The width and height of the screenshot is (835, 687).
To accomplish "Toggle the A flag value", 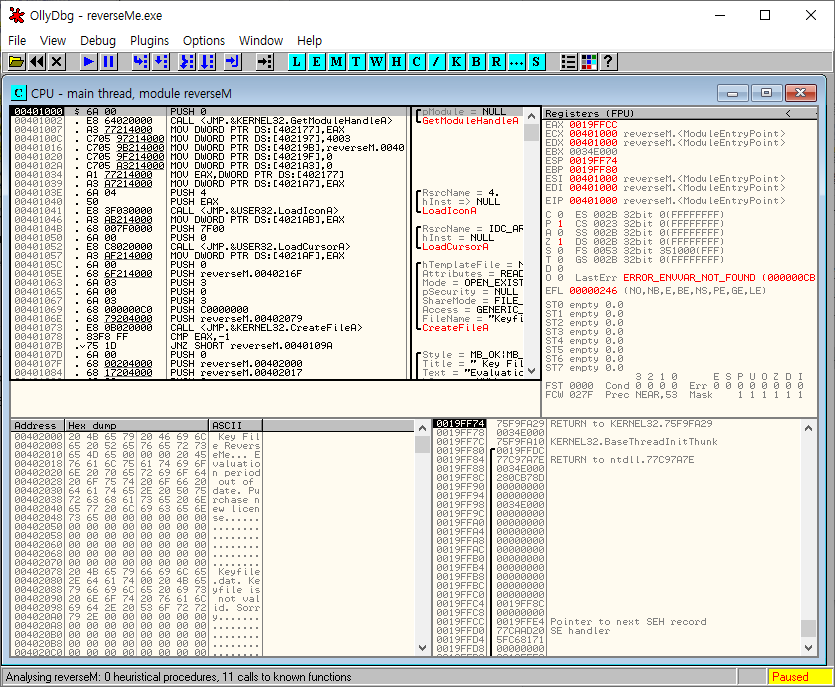I will 560,233.
